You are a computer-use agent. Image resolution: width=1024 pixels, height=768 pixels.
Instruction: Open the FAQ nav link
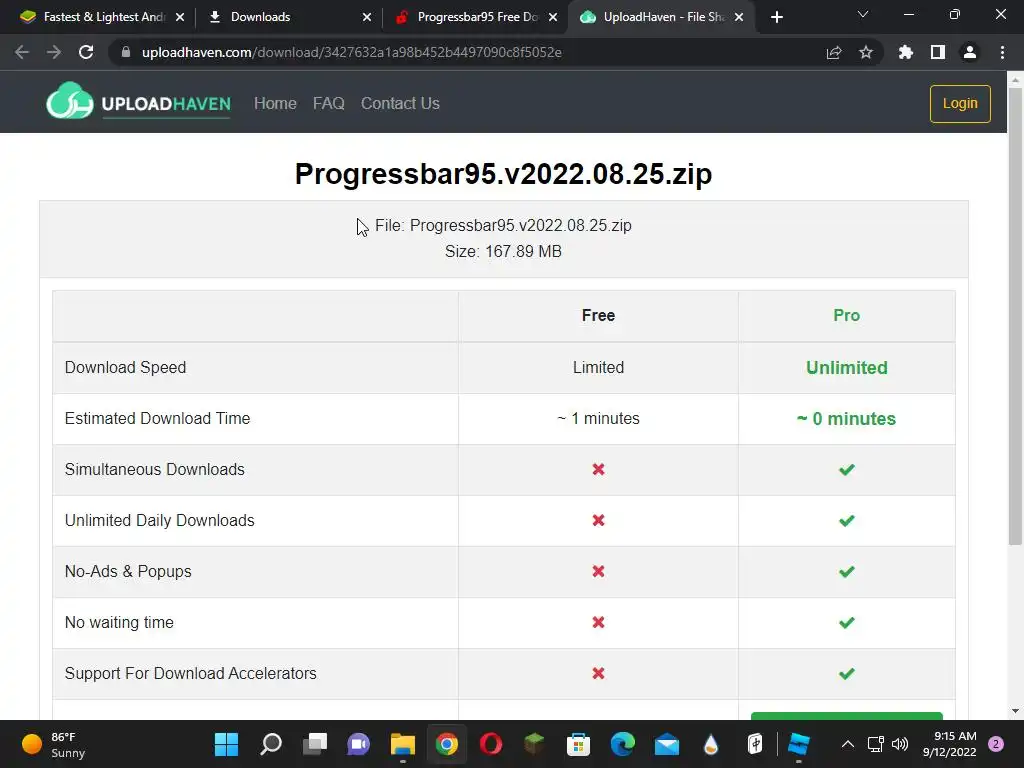click(x=328, y=103)
